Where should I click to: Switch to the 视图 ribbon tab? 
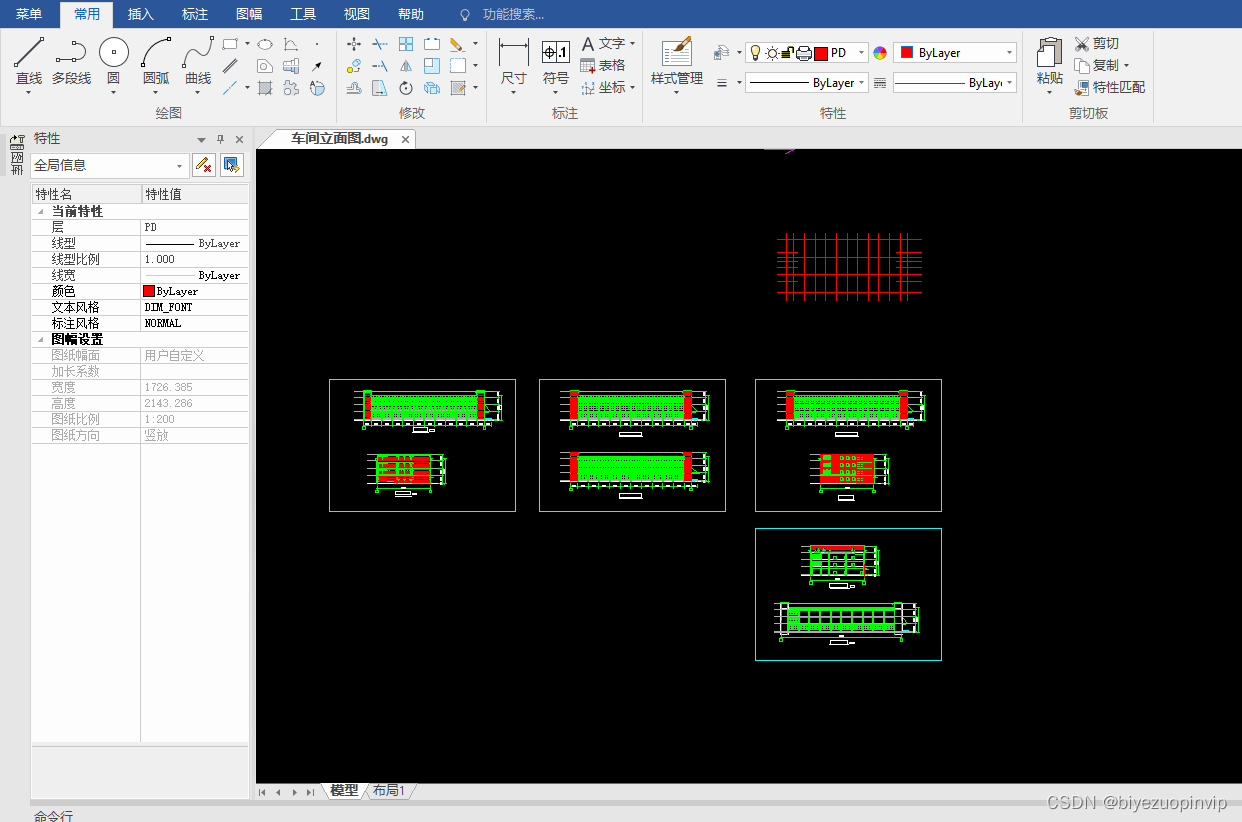[x=357, y=14]
